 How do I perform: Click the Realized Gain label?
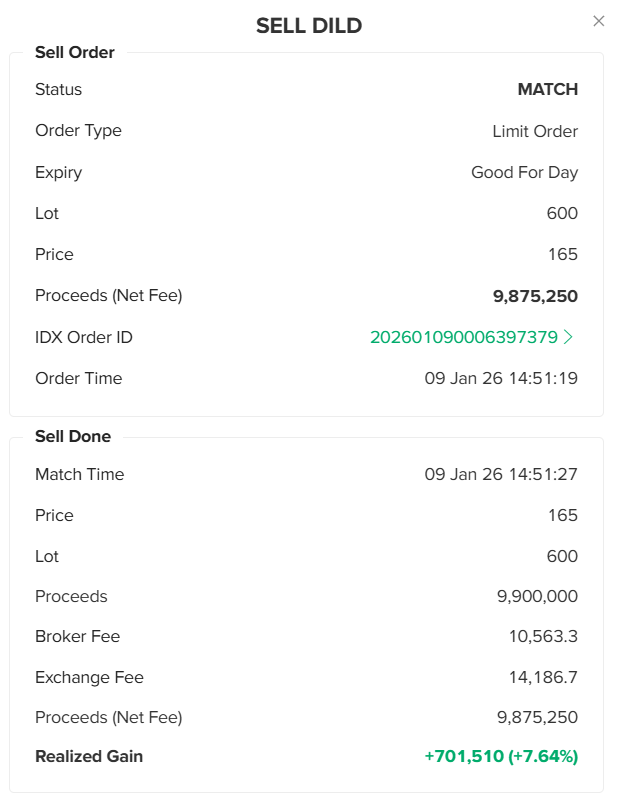[x=89, y=757]
